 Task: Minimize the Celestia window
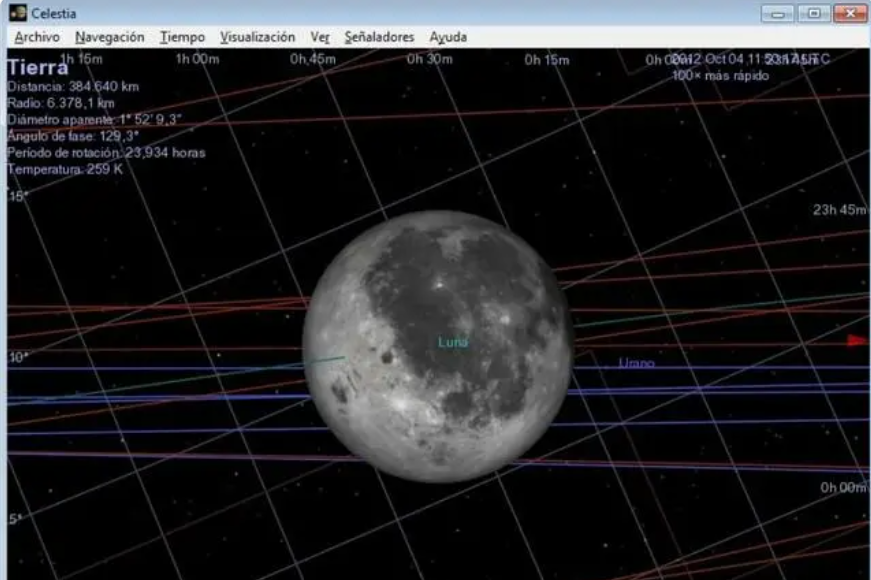pos(777,13)
